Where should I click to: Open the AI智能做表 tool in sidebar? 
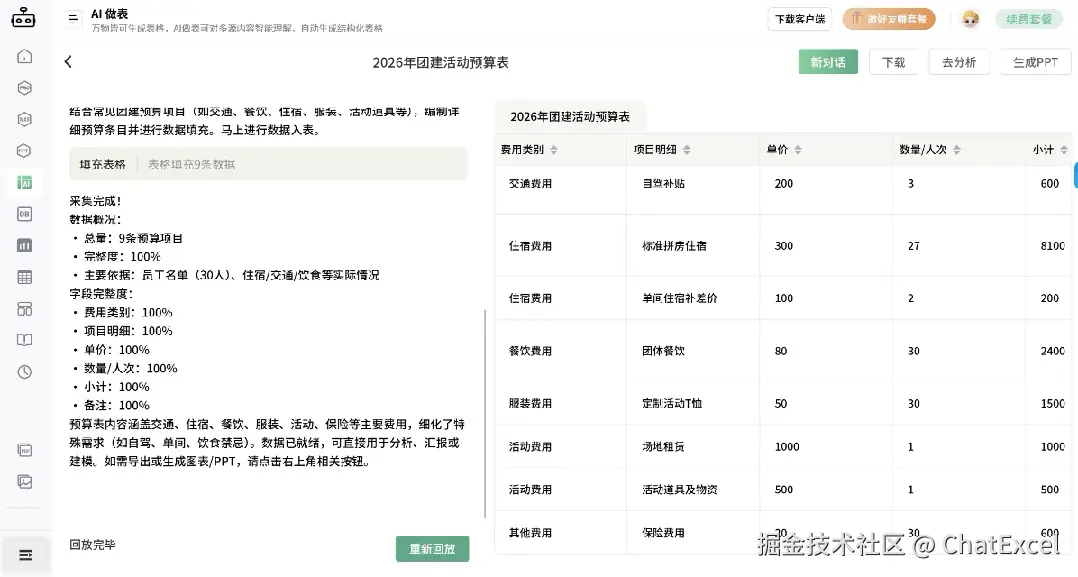25,183
